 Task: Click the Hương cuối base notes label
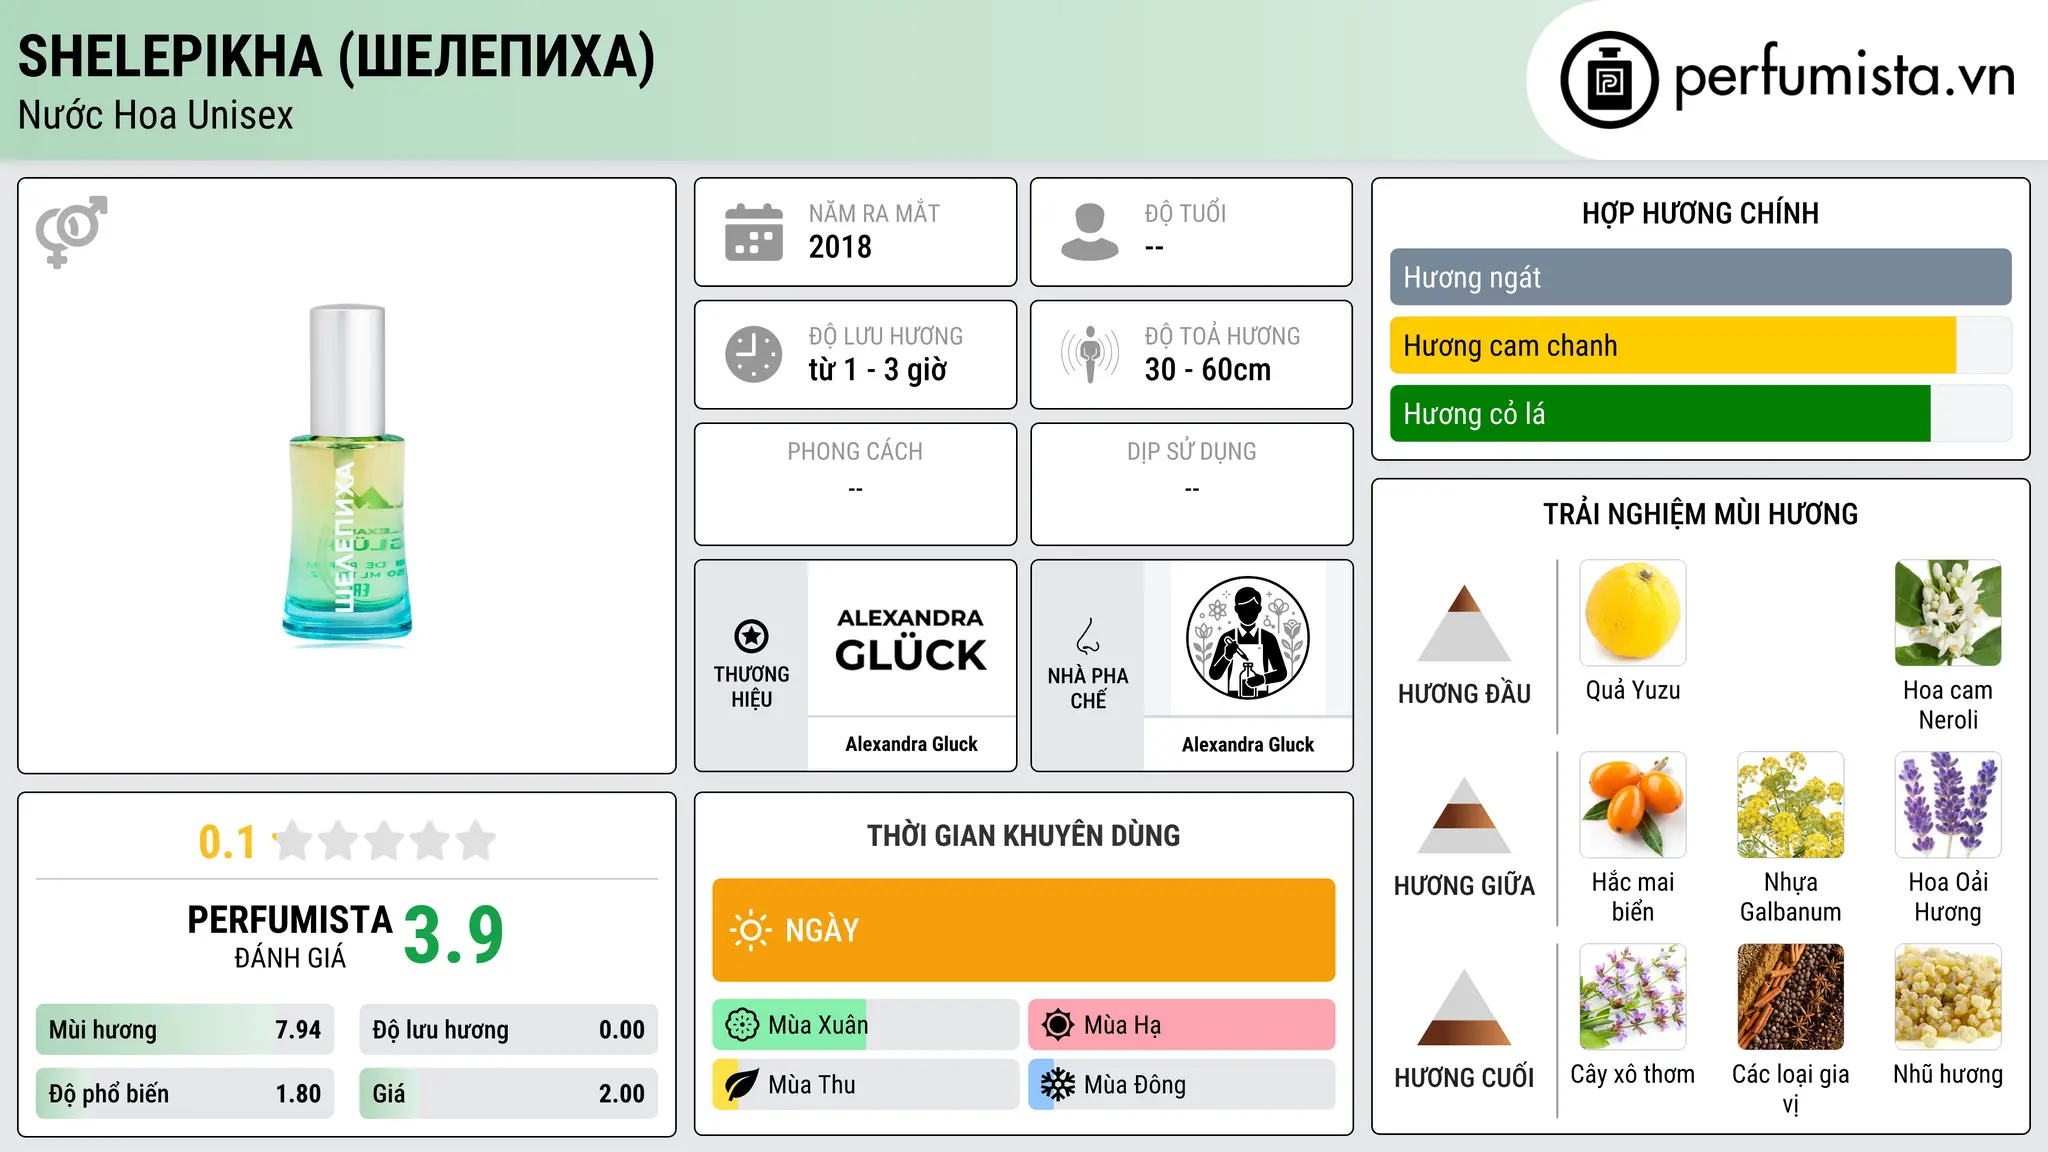[x=1464, y=1078]
